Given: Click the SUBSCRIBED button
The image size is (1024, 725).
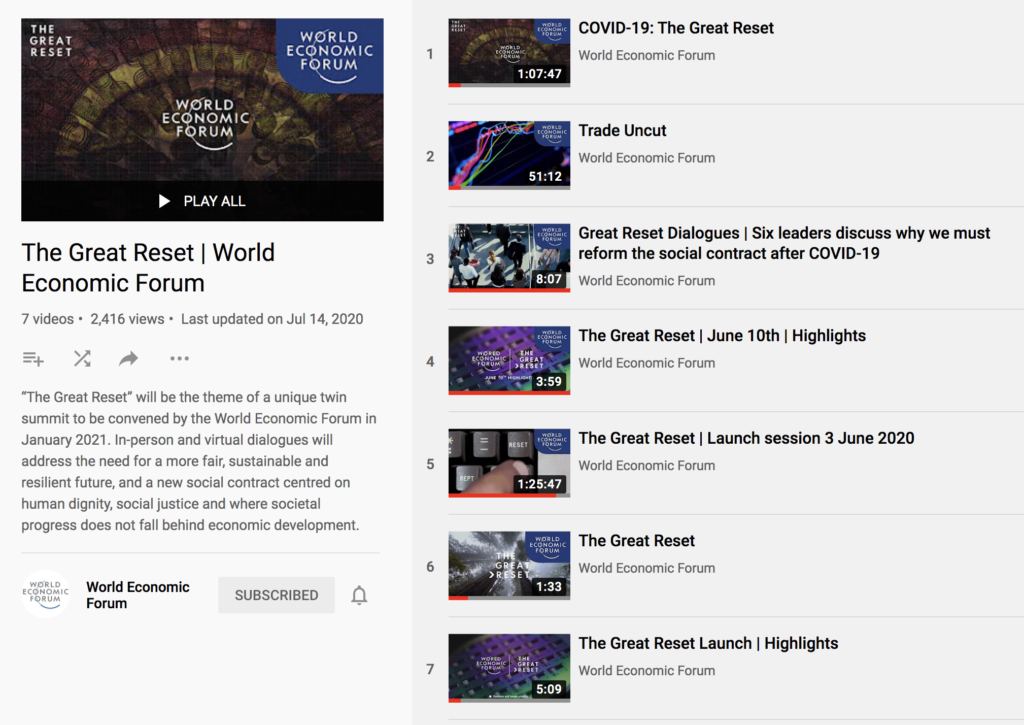Looking at the screenshot, I should click(276, 595).
